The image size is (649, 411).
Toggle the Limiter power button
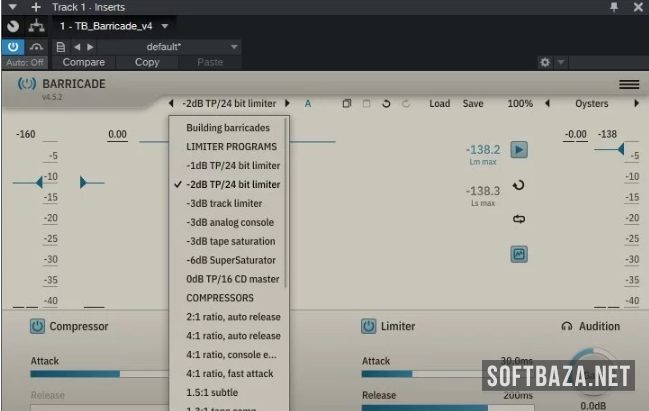368,326
